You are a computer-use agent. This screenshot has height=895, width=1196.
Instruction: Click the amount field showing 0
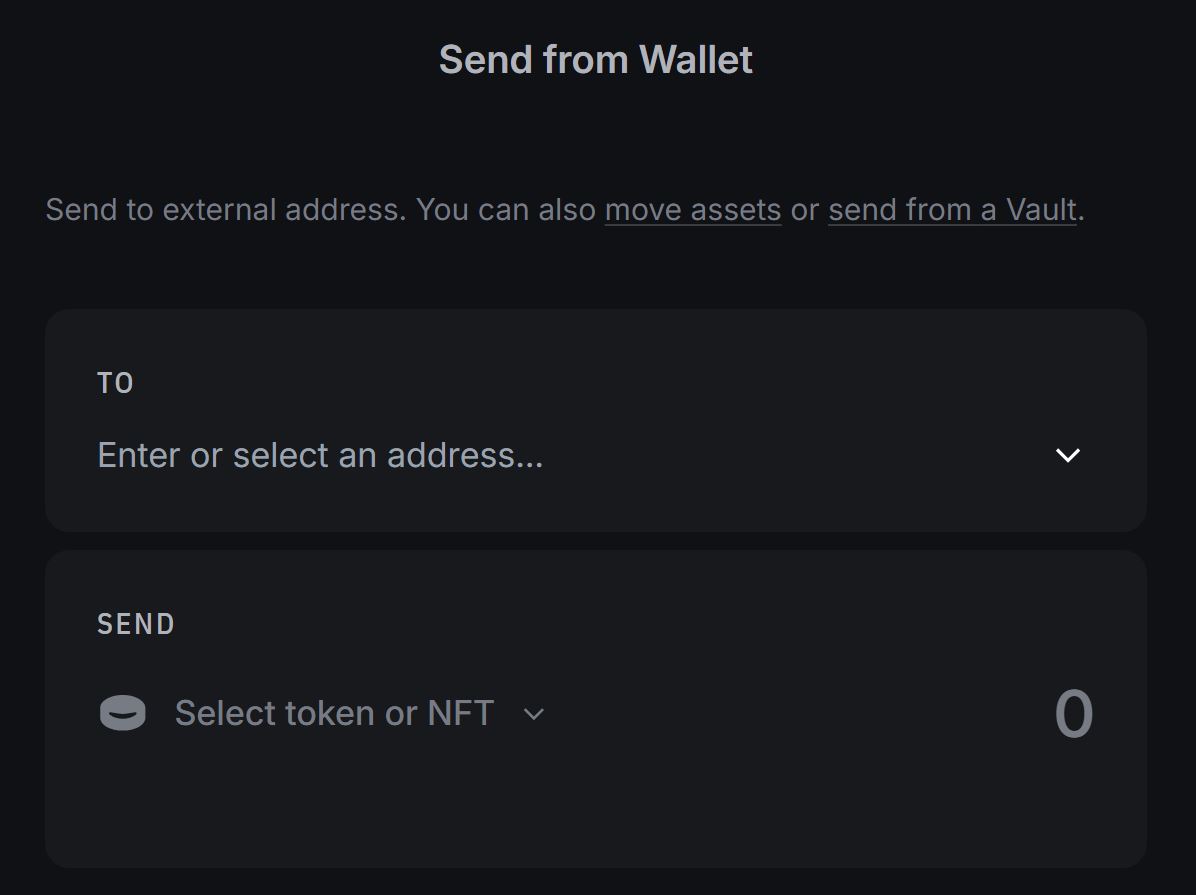1073,715
